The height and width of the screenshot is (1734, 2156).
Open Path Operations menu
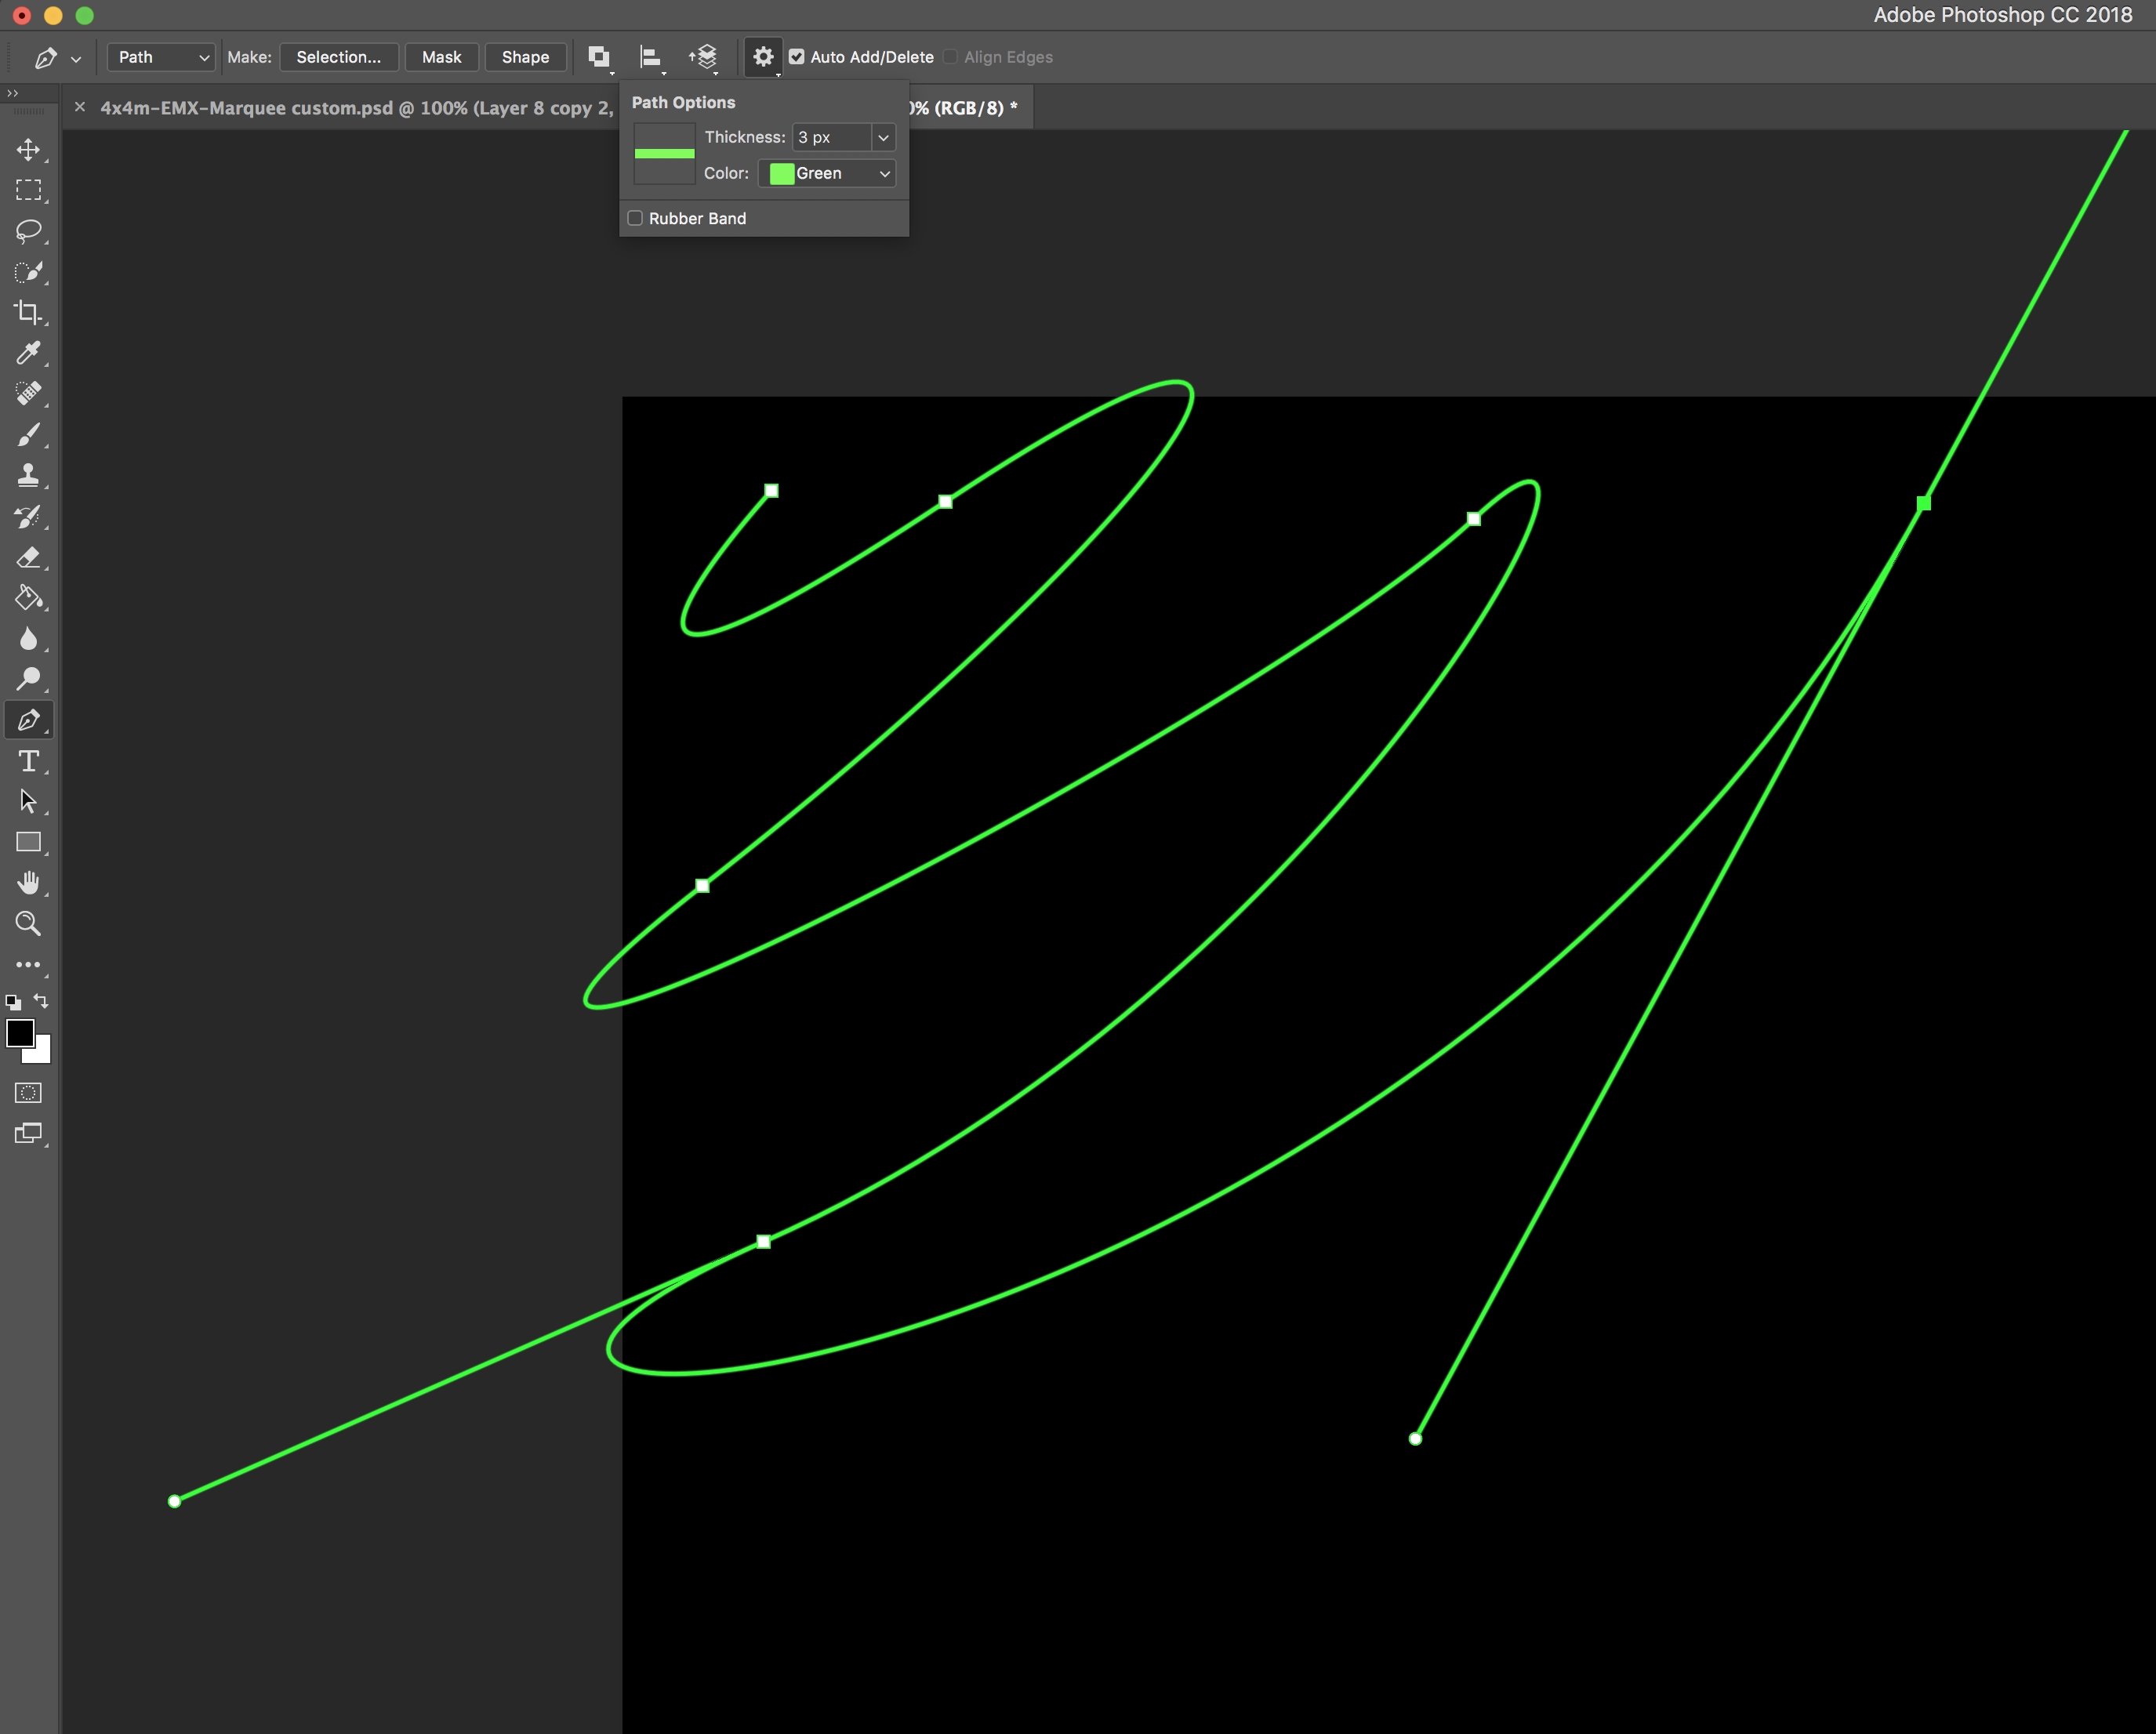tap(599, 58)
